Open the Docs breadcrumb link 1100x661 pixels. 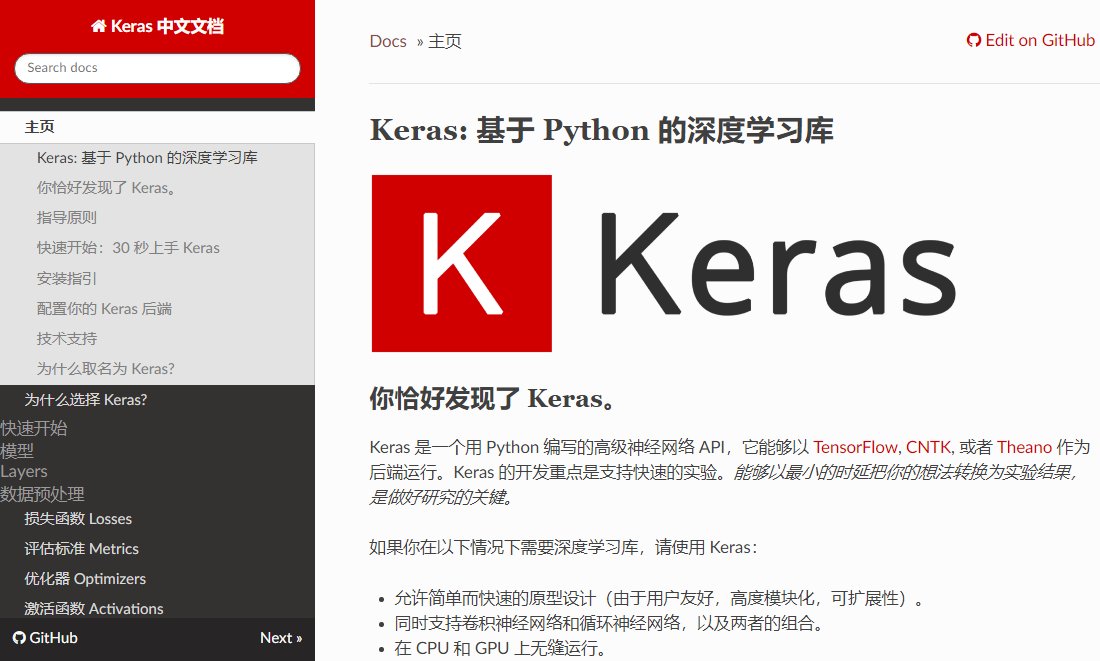click(388, 41)
